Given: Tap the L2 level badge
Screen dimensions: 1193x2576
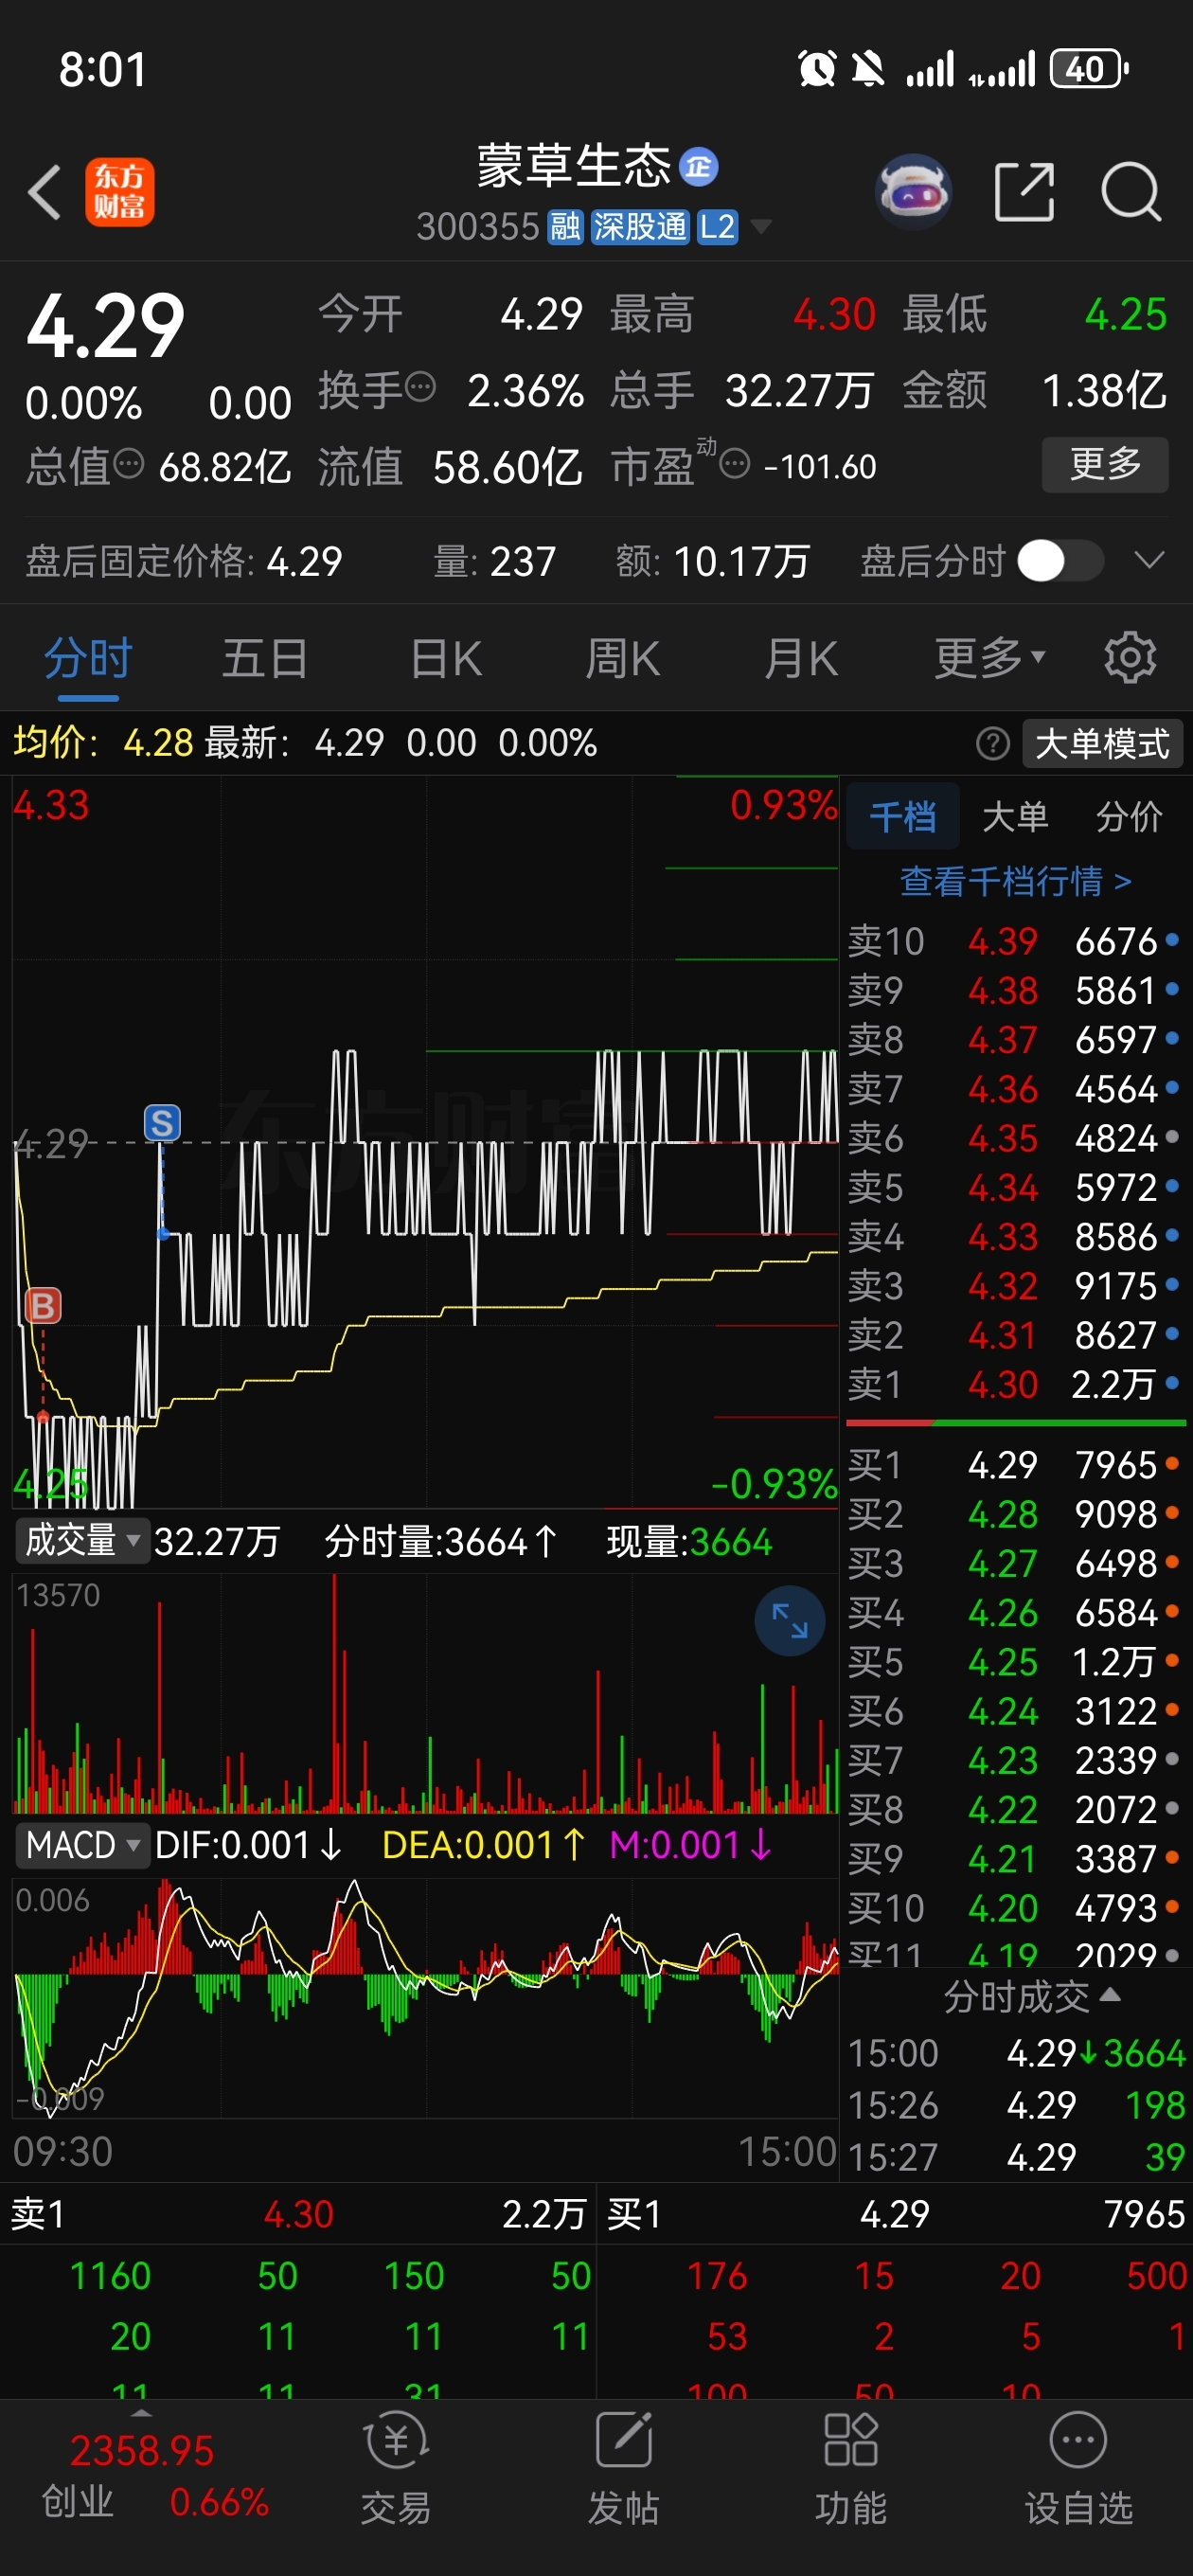Looking at the screenshot, I should [x=717, y=227].
